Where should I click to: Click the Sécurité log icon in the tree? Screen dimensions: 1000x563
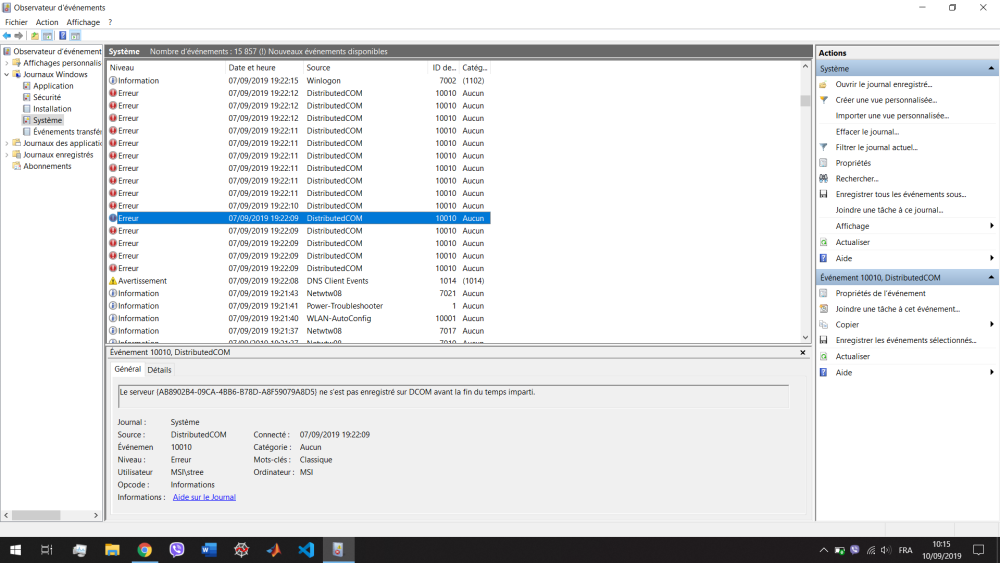[26, 97]
